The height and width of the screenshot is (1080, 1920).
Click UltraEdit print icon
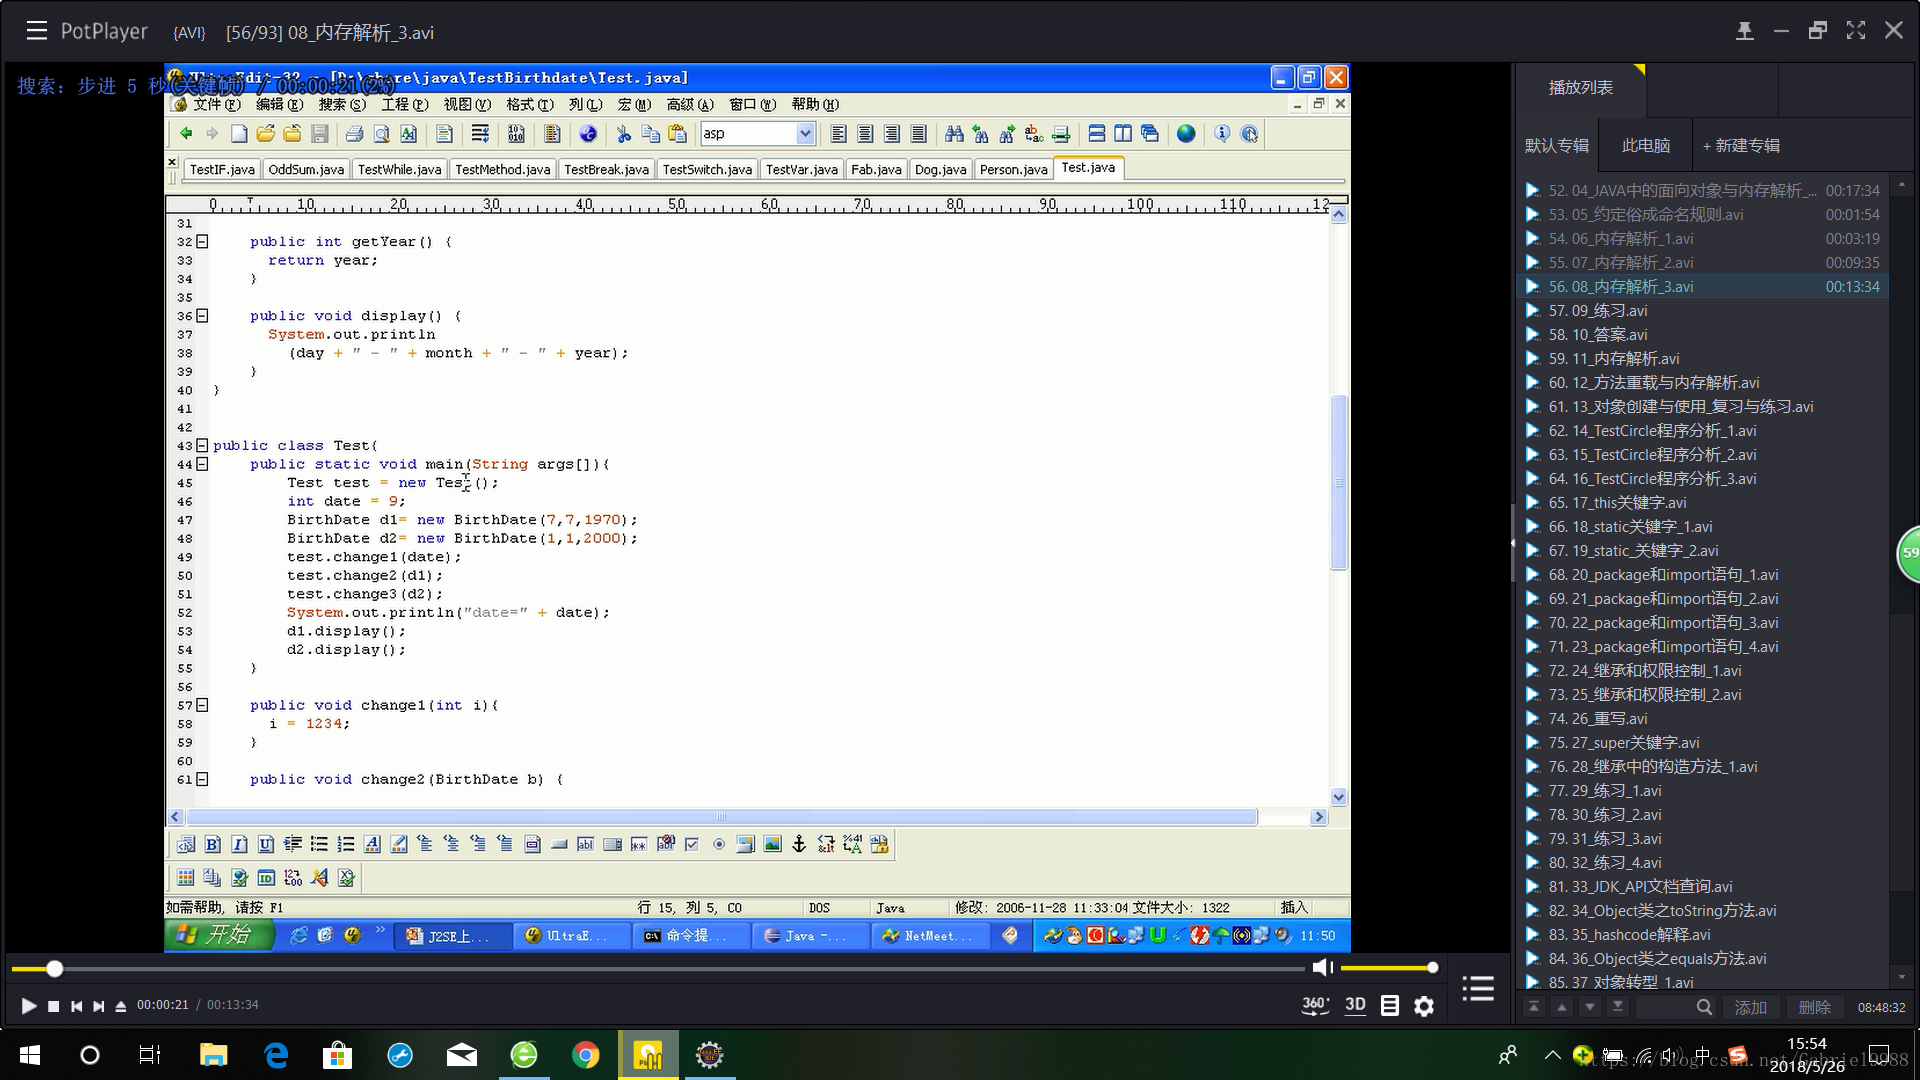354,134
